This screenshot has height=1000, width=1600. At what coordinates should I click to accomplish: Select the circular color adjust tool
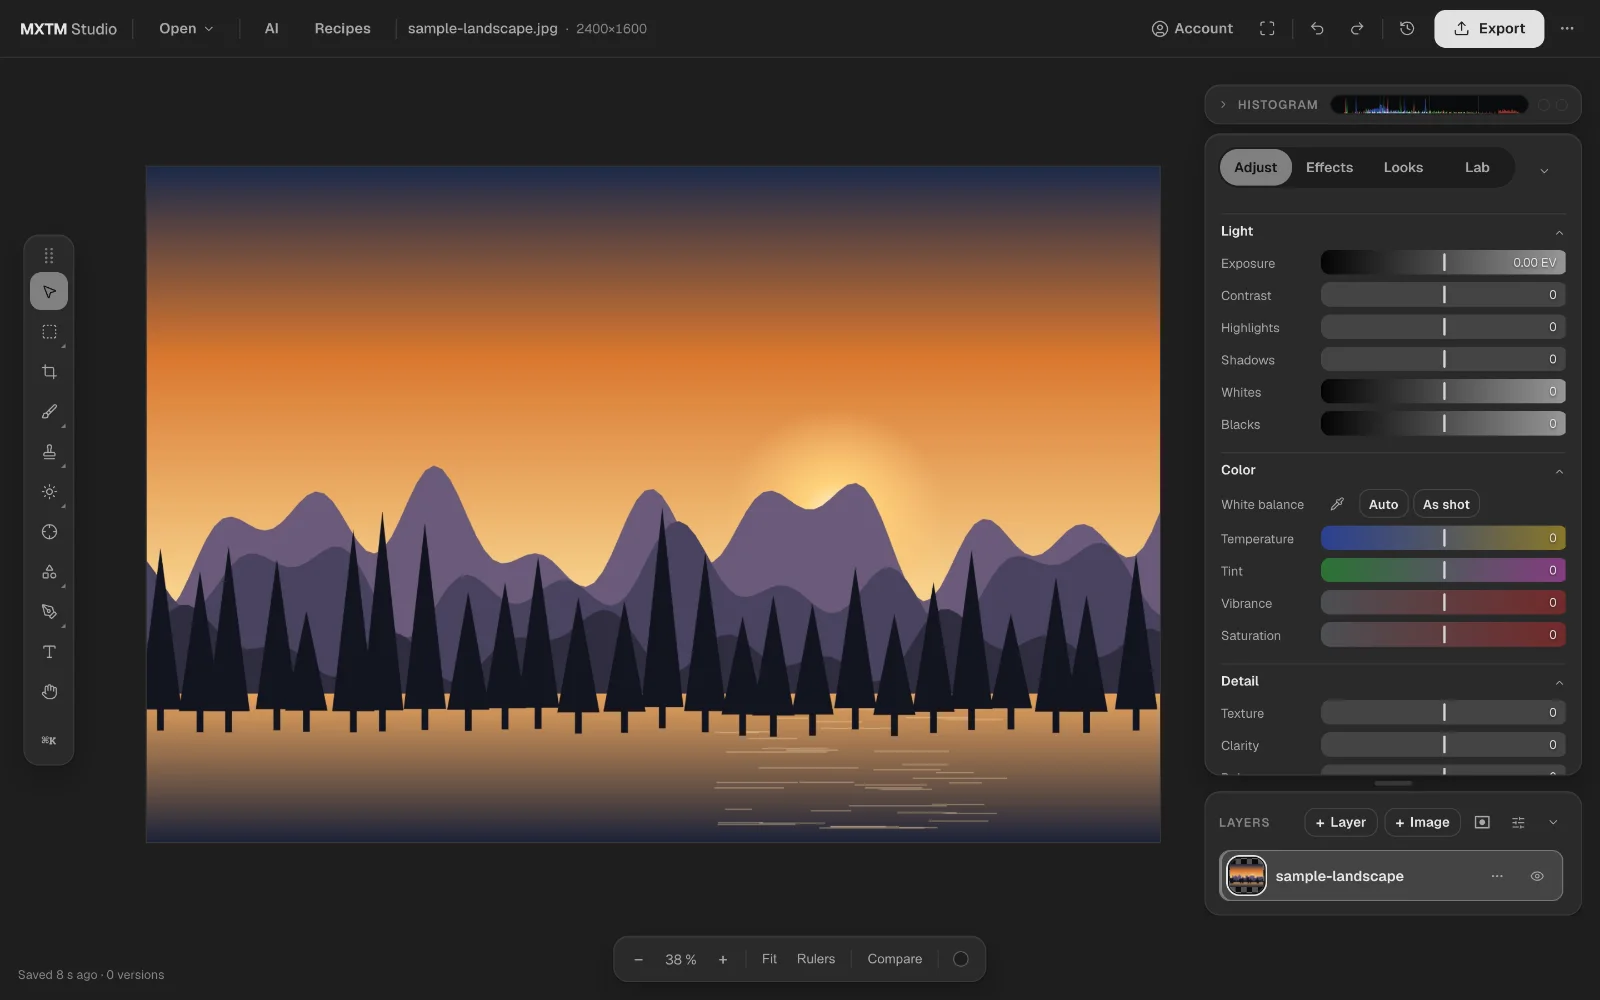[49, 531]
